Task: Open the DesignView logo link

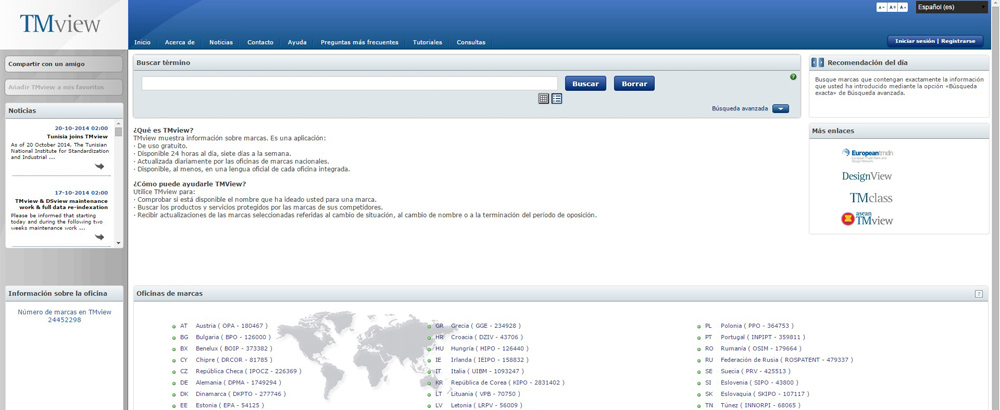Action: [x=867, y=176]
